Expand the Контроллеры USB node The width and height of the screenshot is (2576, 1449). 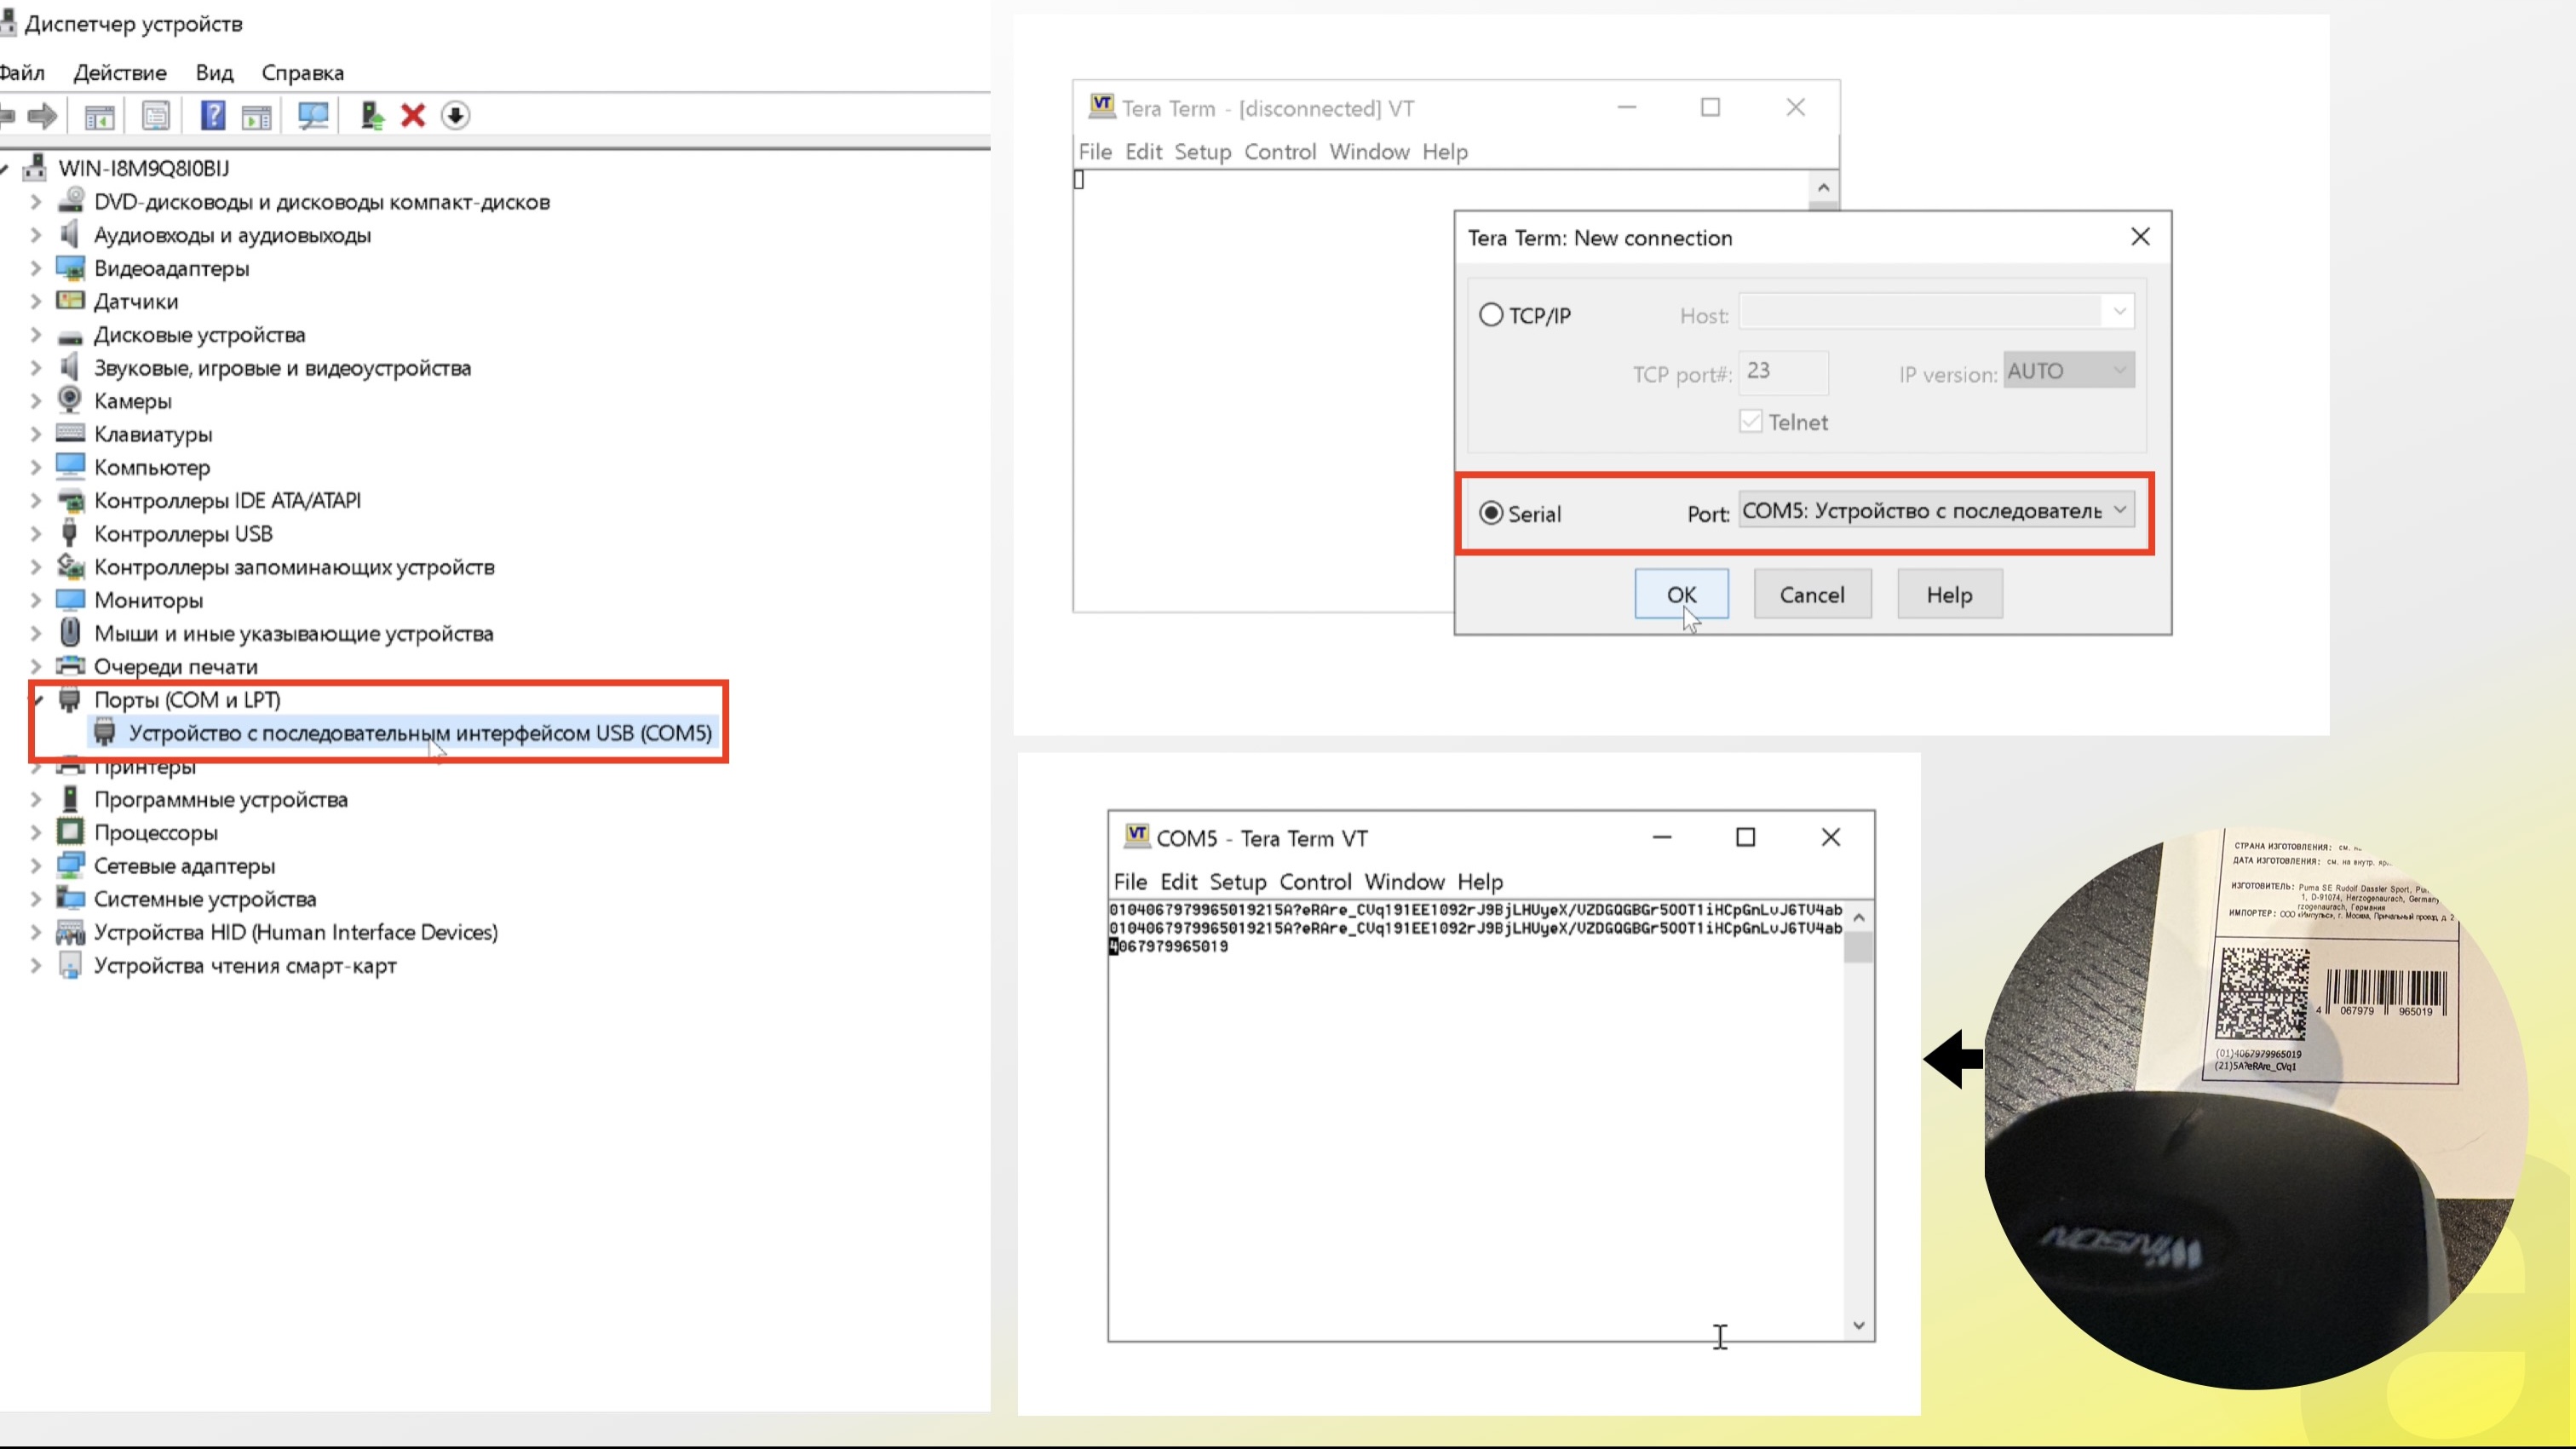click(x=36, y=534)
